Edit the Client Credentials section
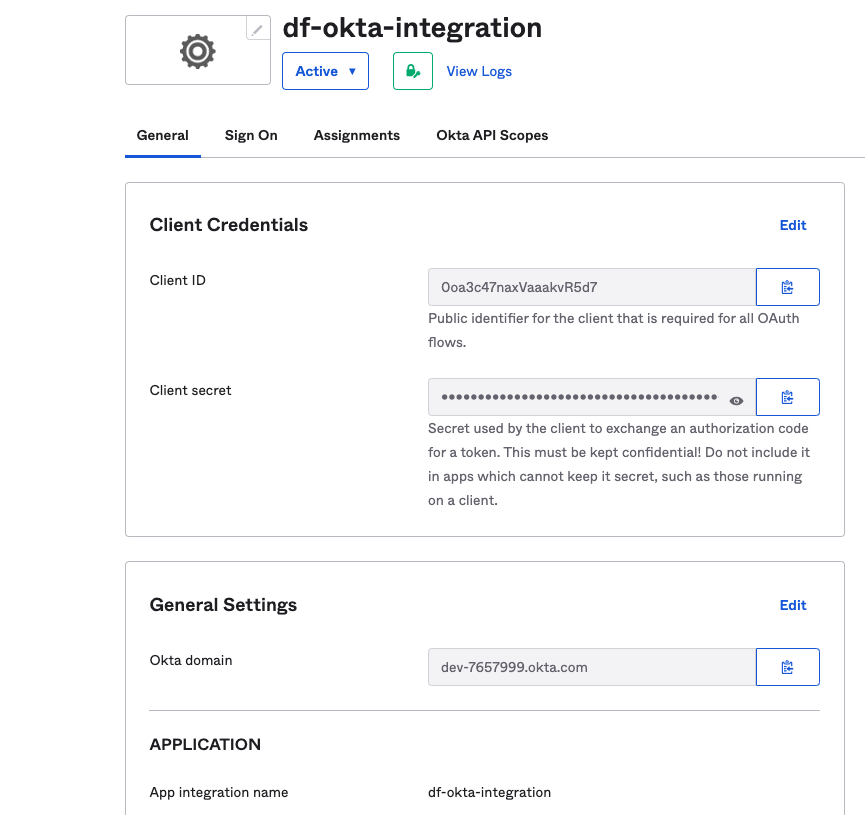Screen dimensions: 865x815 793,225
